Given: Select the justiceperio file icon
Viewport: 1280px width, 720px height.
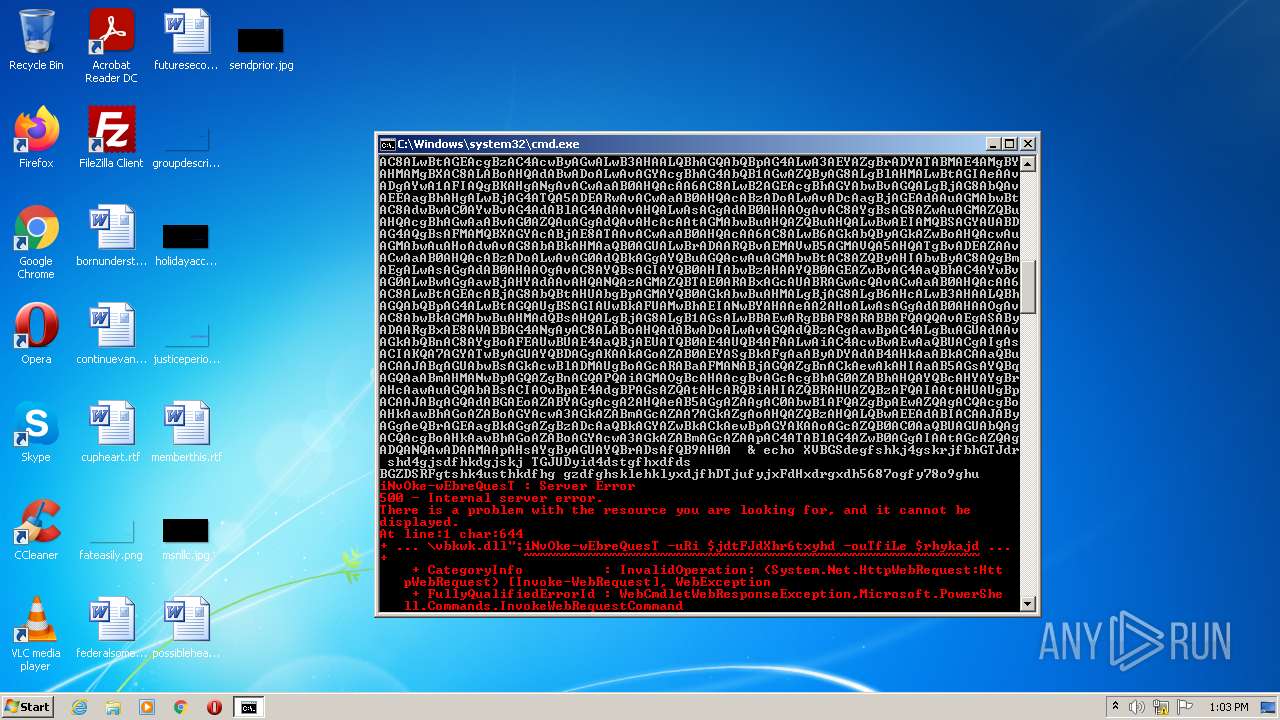Looking at the screenshot, I should 186,342.
